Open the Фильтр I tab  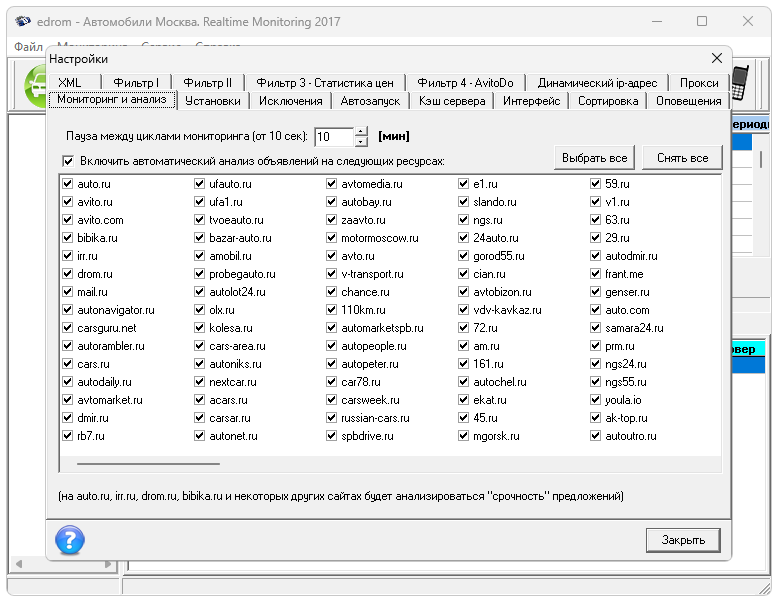point(136,82)
